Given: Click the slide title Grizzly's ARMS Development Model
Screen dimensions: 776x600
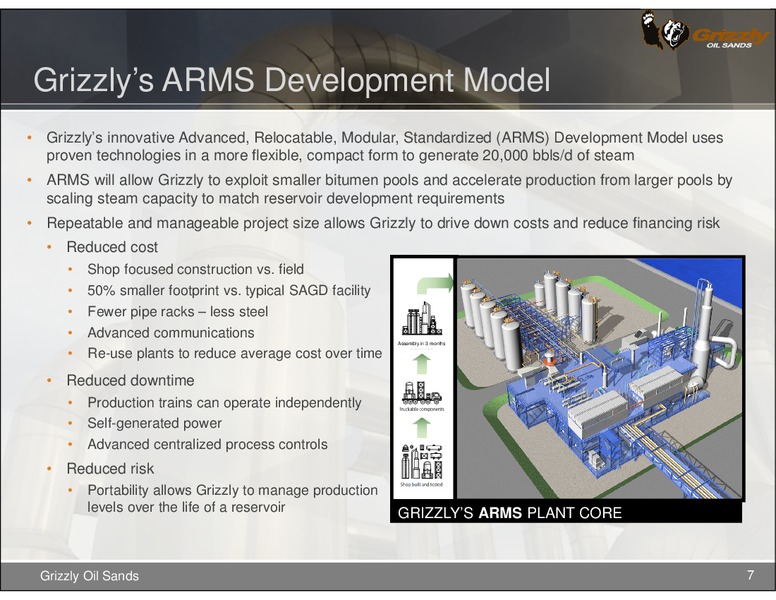Looking at the screenshot, I should pos(291,80).
